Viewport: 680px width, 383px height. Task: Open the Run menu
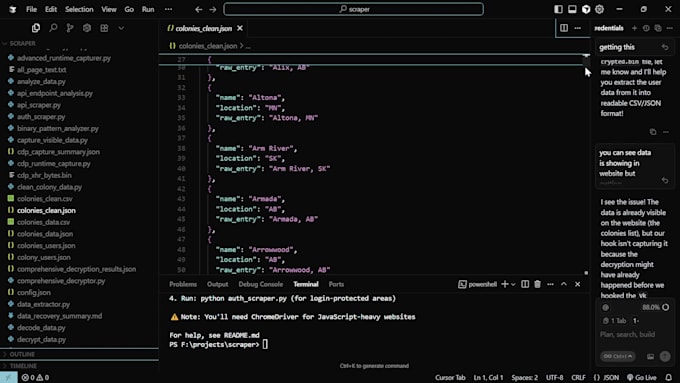tap(148, 9)
